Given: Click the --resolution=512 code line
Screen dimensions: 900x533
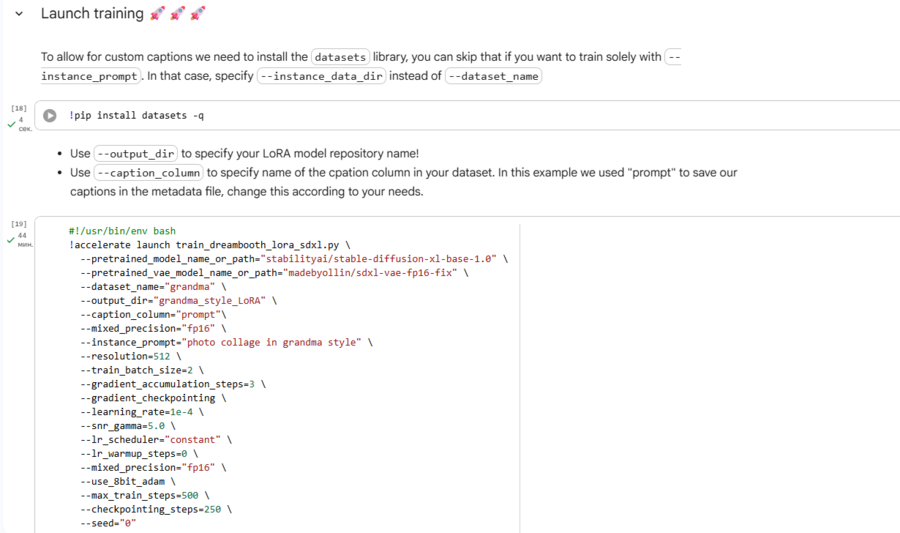Looking at the screenshot, I should [131, 356].
